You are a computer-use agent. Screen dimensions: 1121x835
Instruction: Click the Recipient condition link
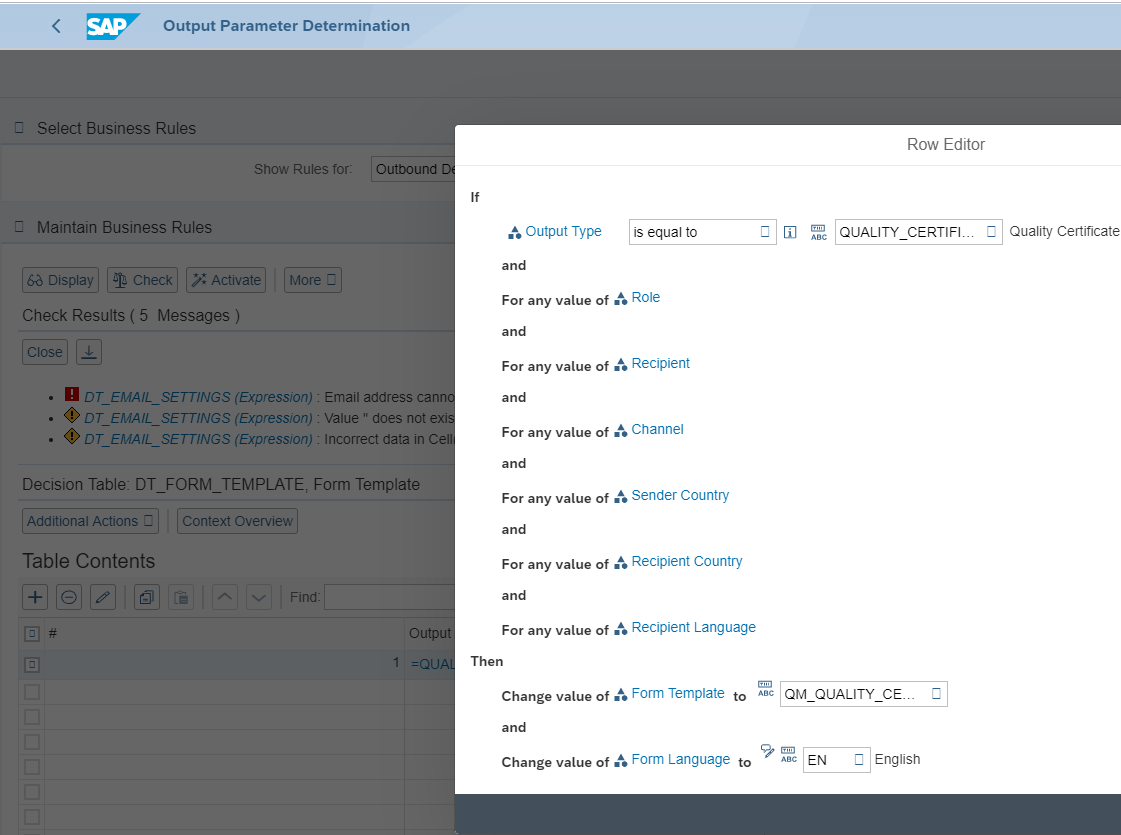661,363
